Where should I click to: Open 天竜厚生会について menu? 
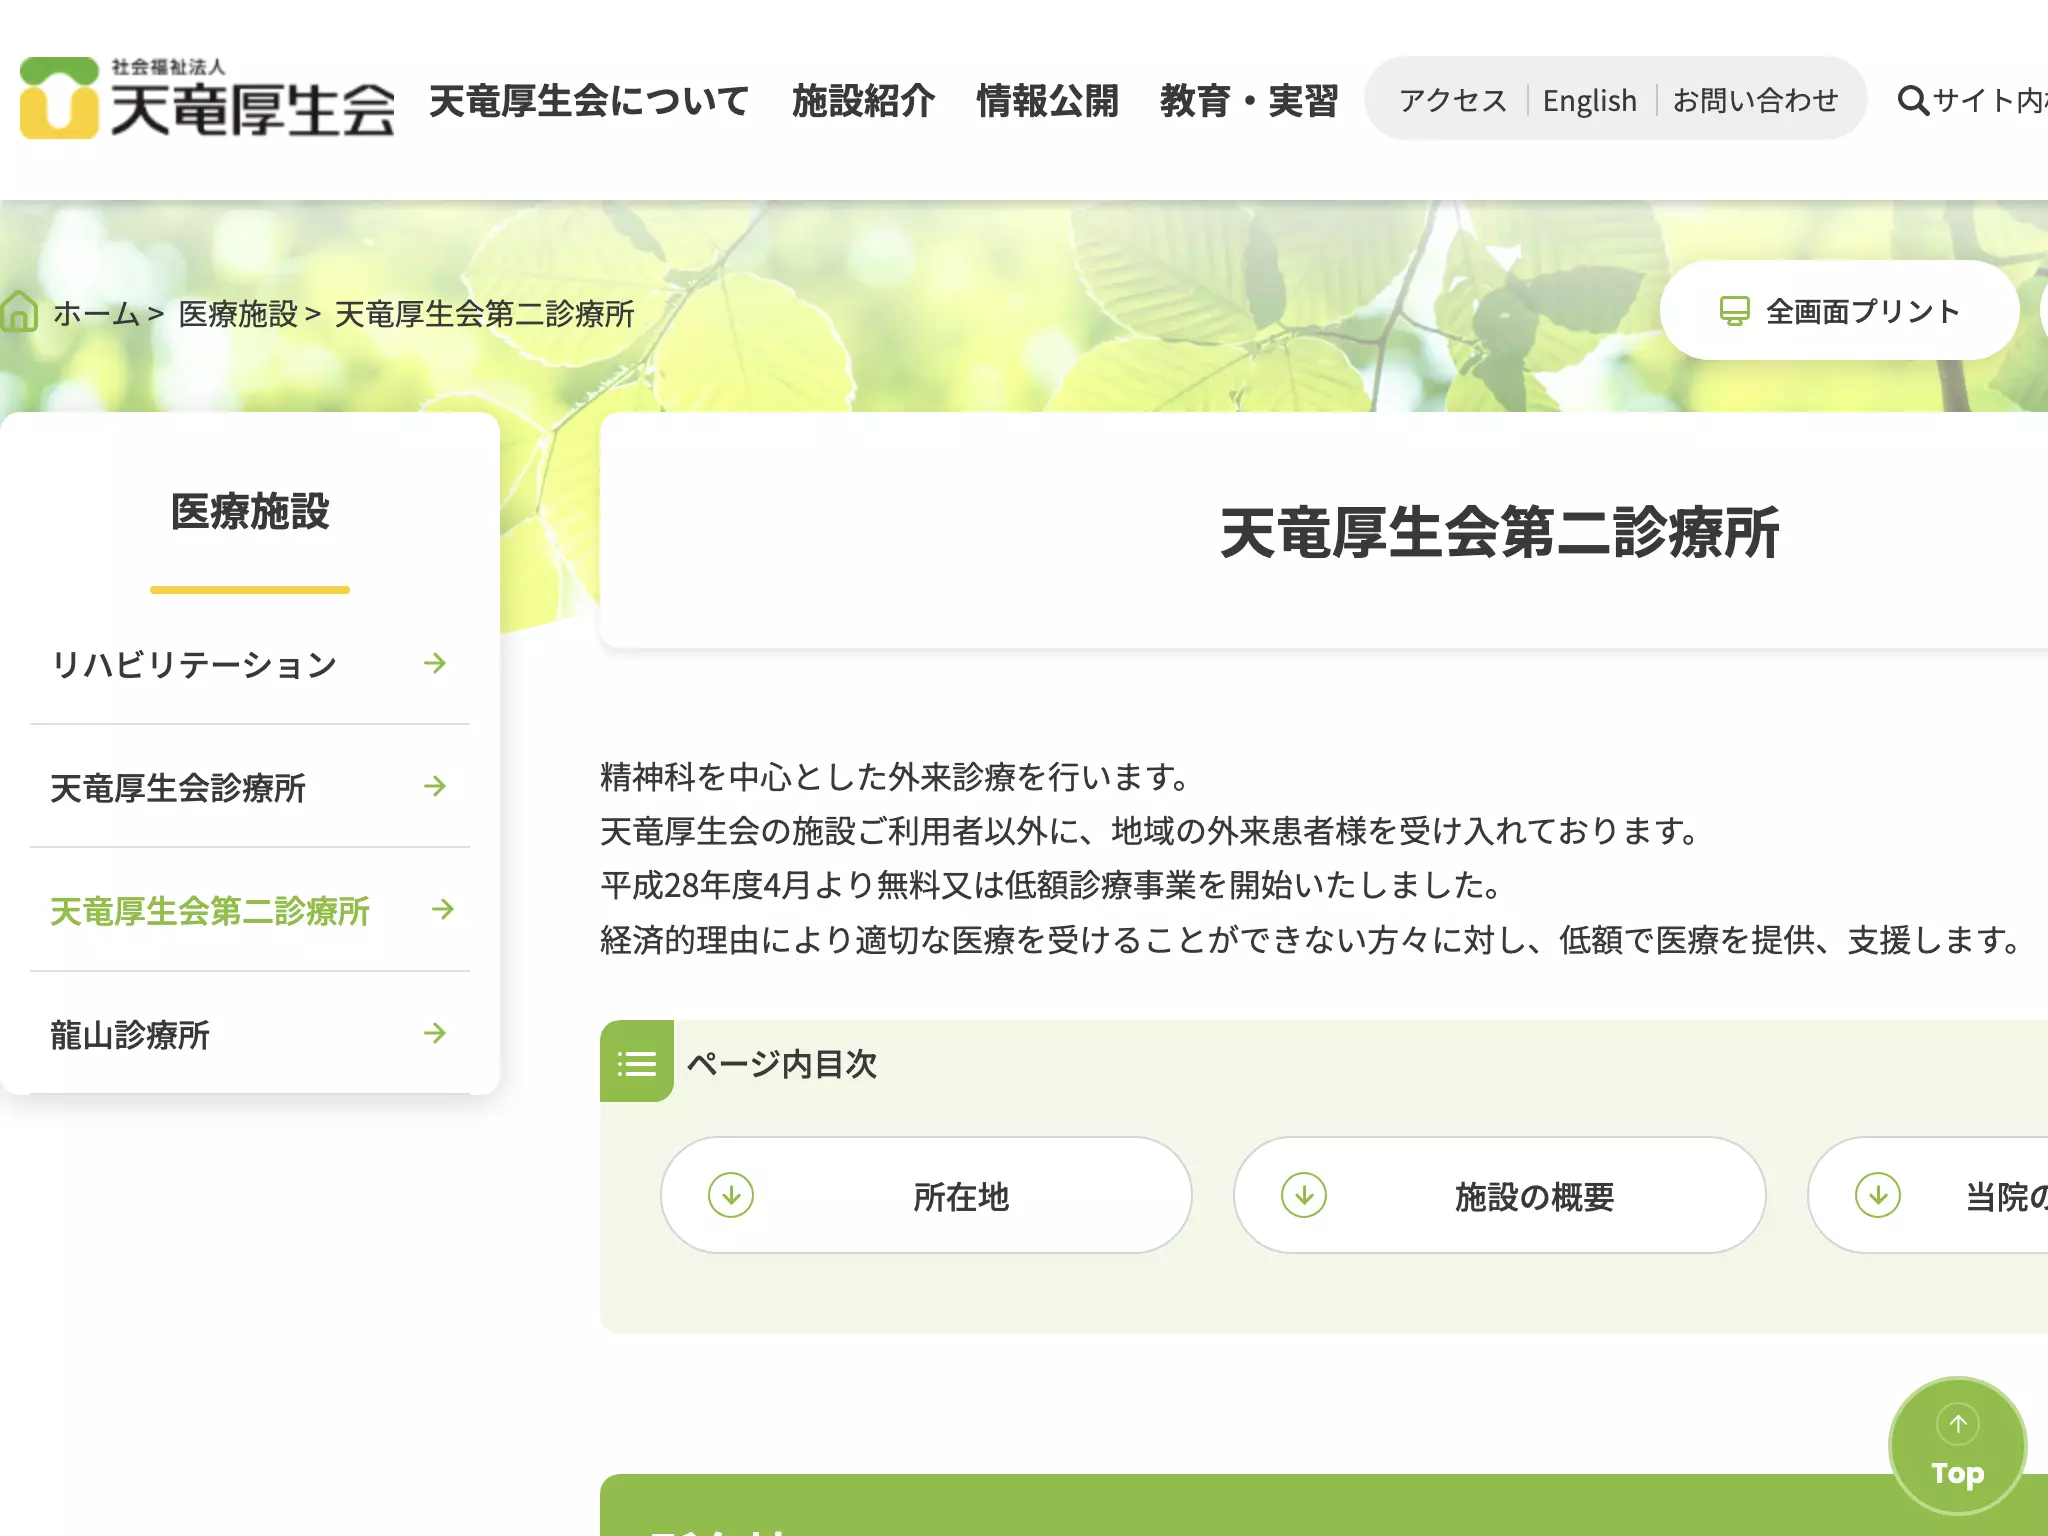pos(589,101)
